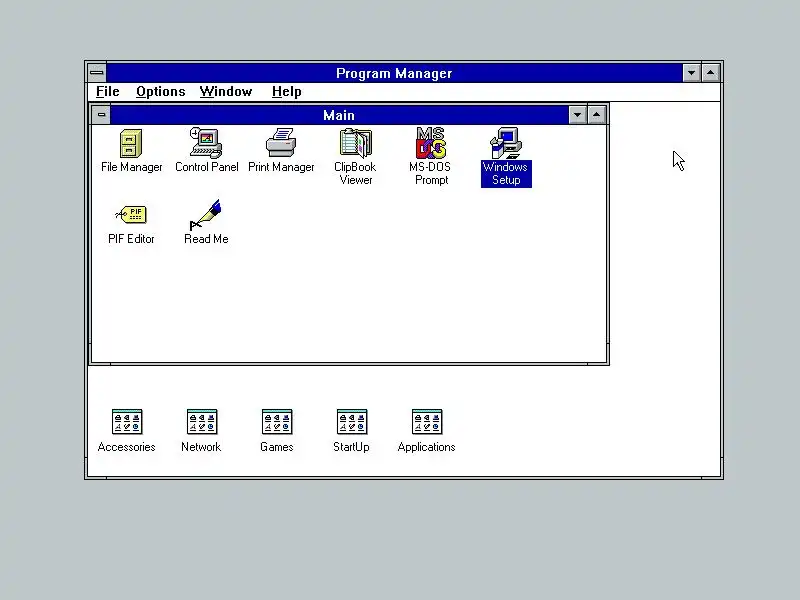Select the Accessories group icon
This screenshot has width=800, height=600.
(x=127, y=422)
